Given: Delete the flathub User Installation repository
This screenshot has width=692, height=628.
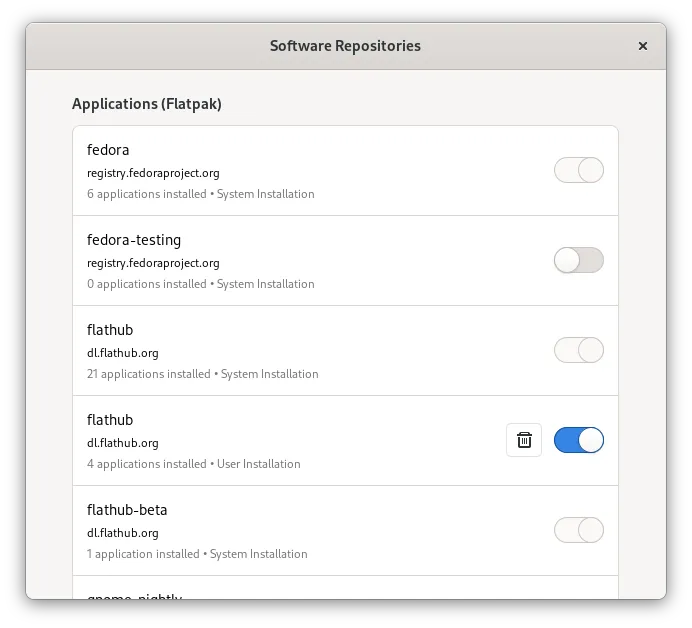Looking at the screenshot, I should tap(523, 440).
